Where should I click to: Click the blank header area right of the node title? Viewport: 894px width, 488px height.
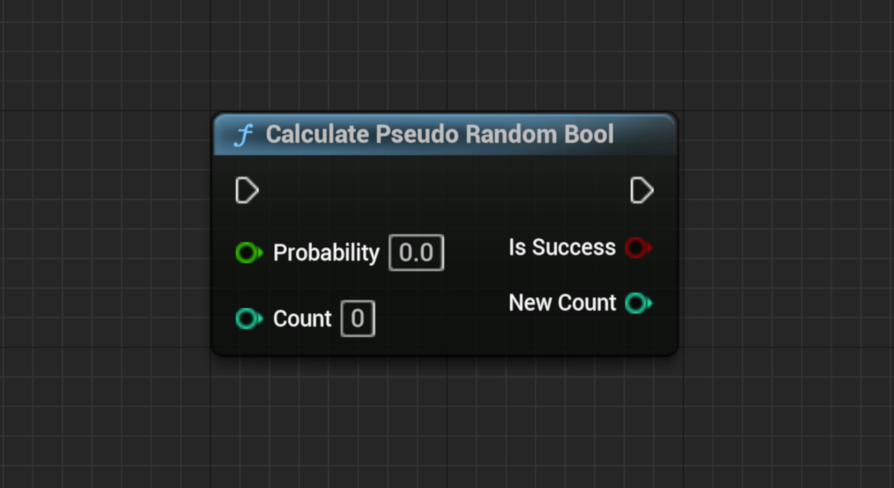645,135
